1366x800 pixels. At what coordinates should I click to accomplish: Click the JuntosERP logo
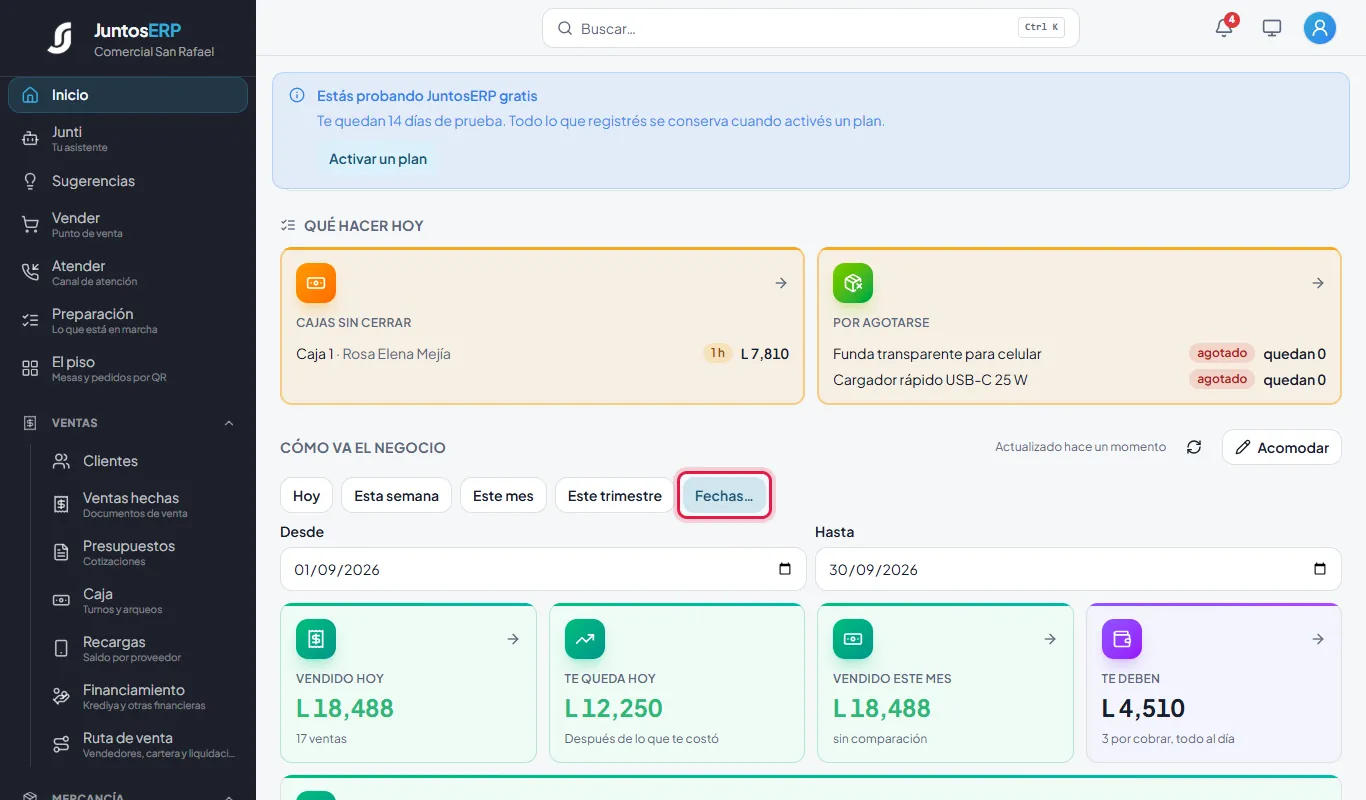tap(60, 38)
